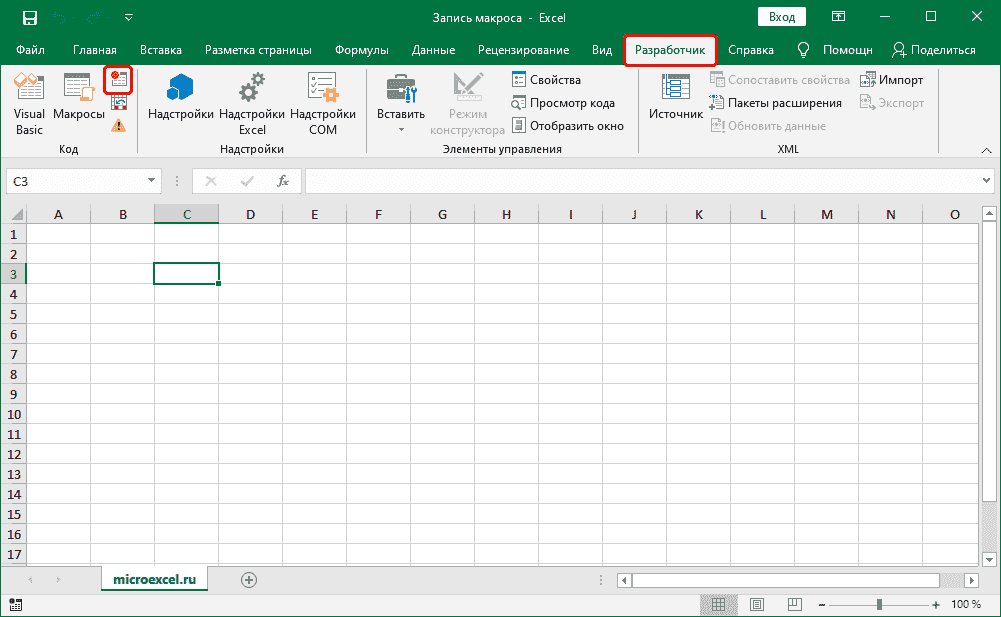Screen dimensions: 1001x617
Task: Switch to Page Break Preview in status bar
Action: click(x=793, y=605)
